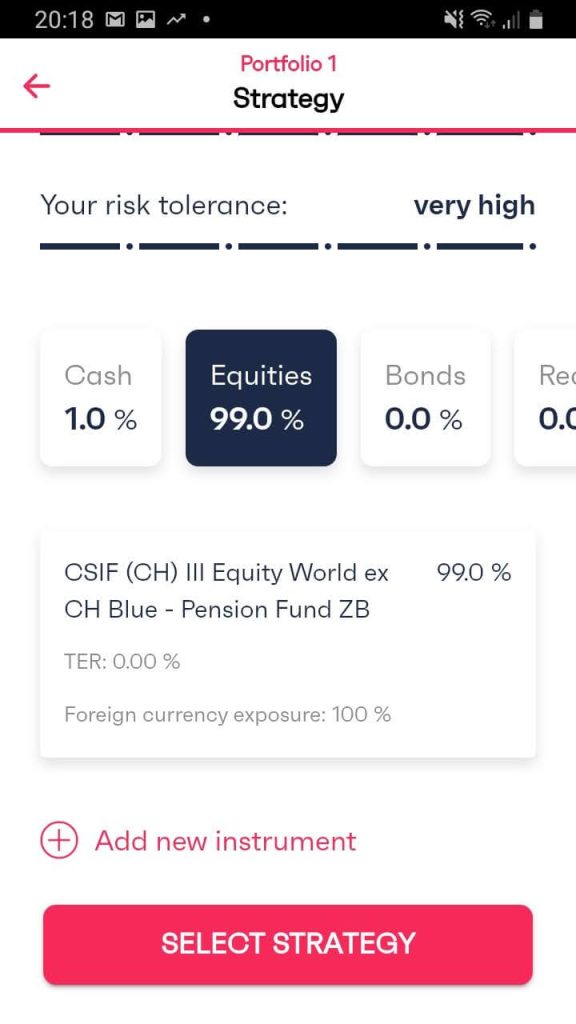
Task: Set risk tolerance slider to middle segment
Action: (x=279, y=246)
